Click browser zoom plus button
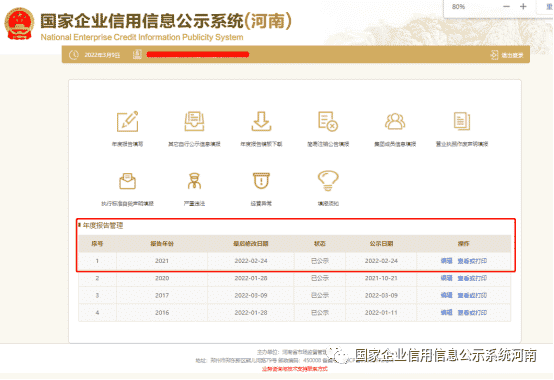 (523, 6)
